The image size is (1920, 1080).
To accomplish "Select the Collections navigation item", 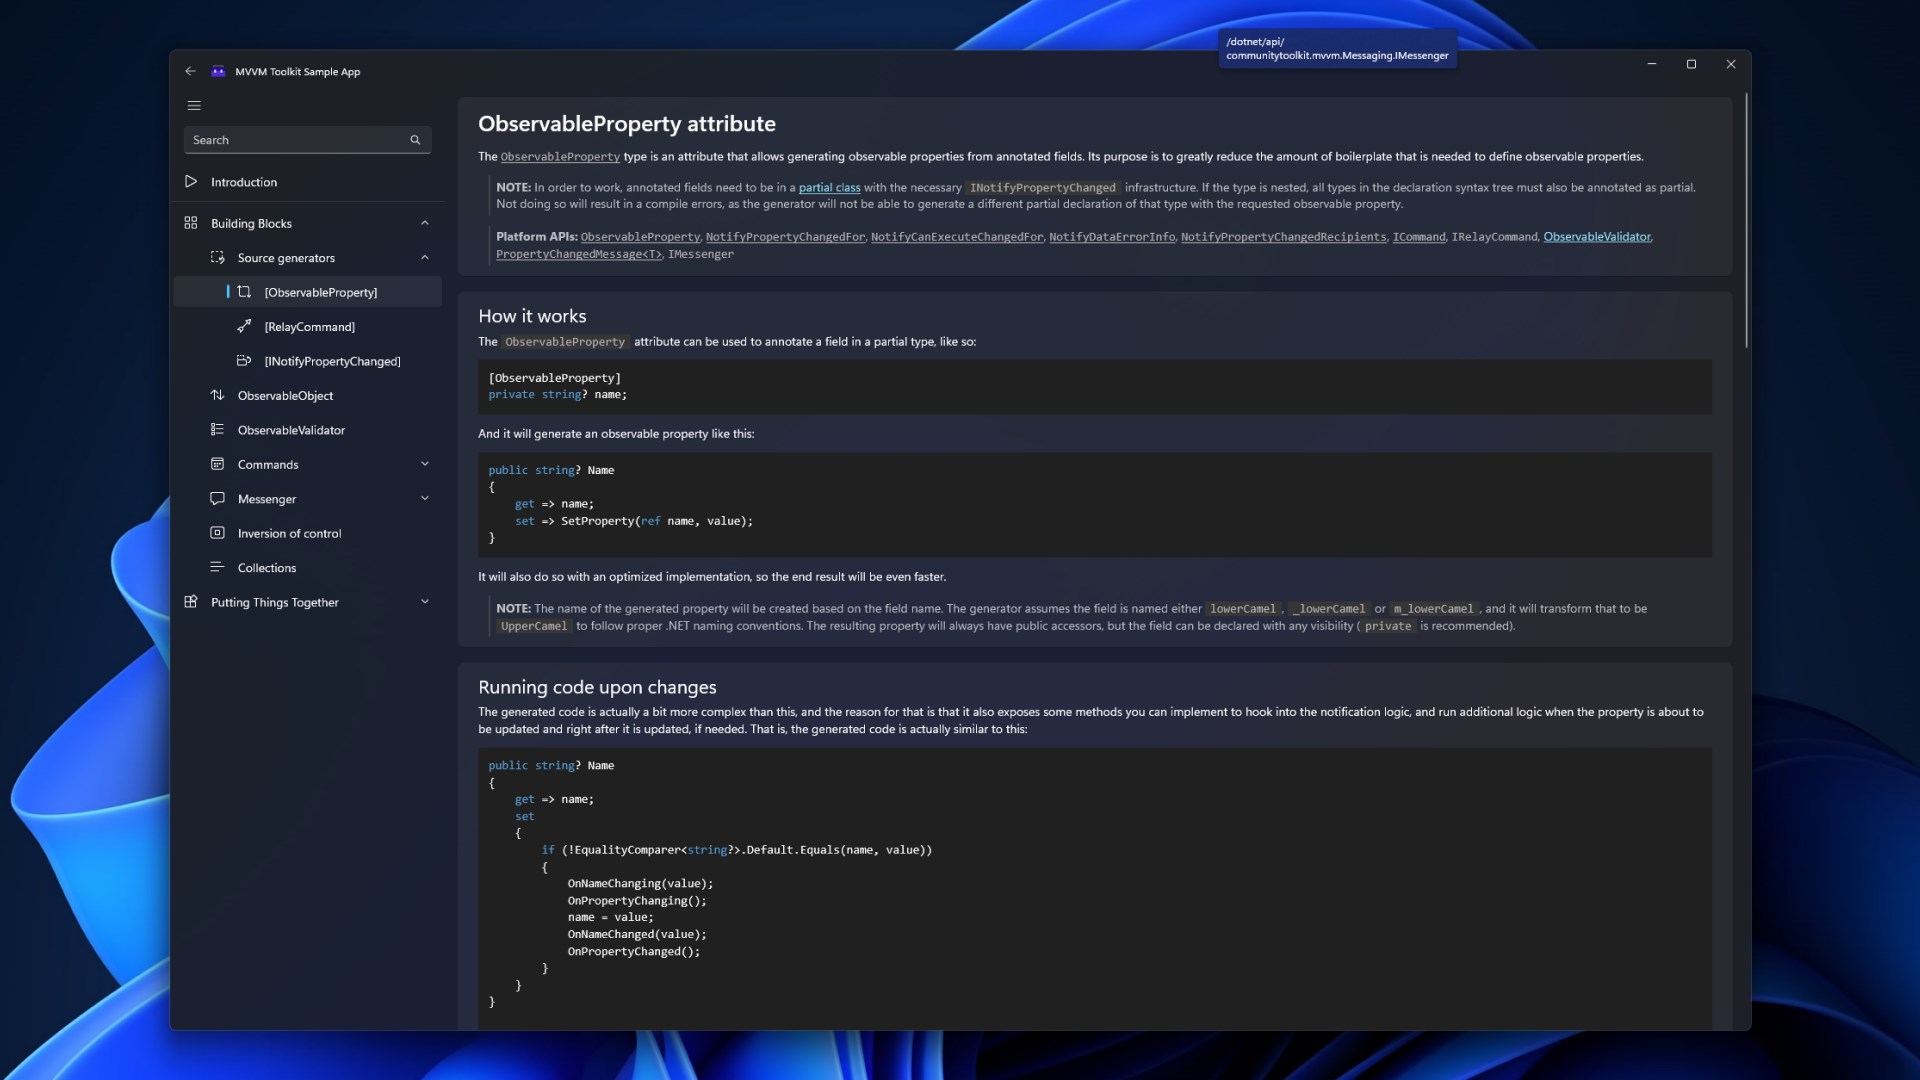I will pyautogui.click(x=267, y=568).
